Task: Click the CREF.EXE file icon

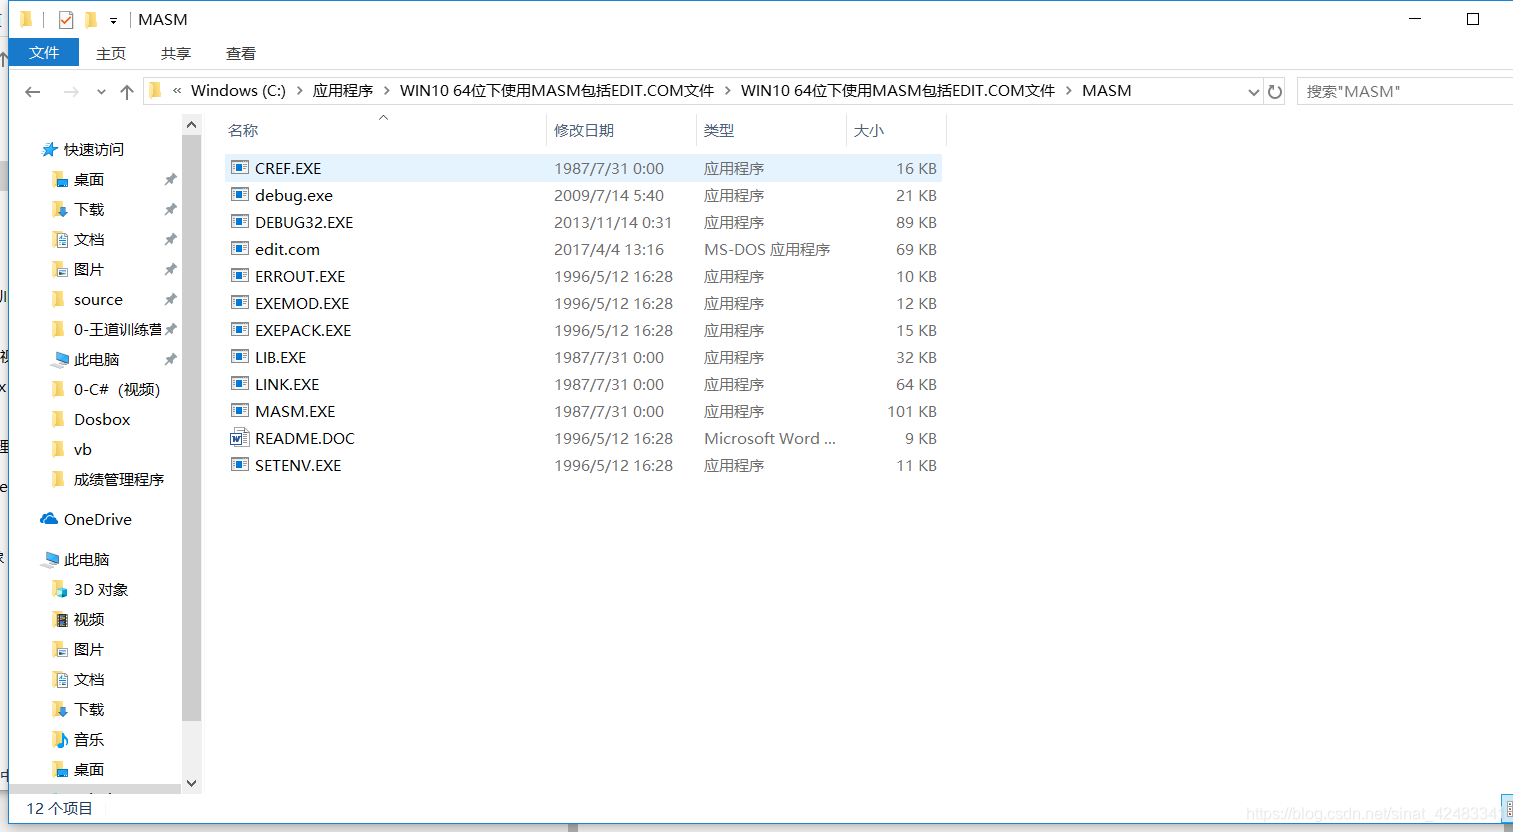Action: (240, 168)
